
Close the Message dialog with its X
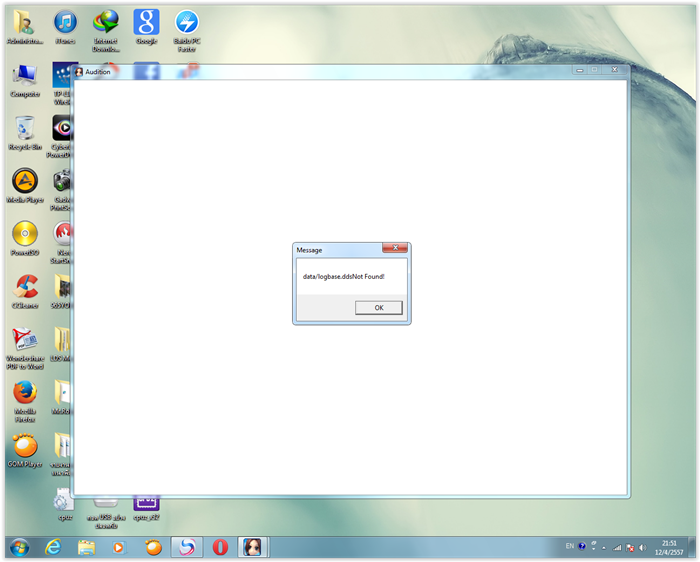coord(395,248)
